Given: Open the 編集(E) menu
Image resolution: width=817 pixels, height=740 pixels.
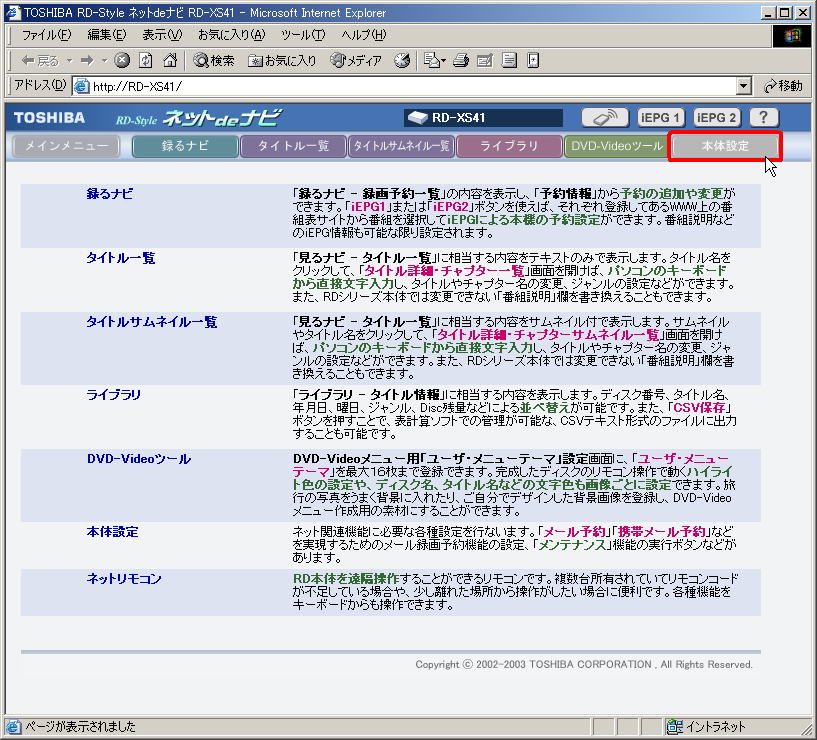Looking at the screenshot, I should 106,35.
